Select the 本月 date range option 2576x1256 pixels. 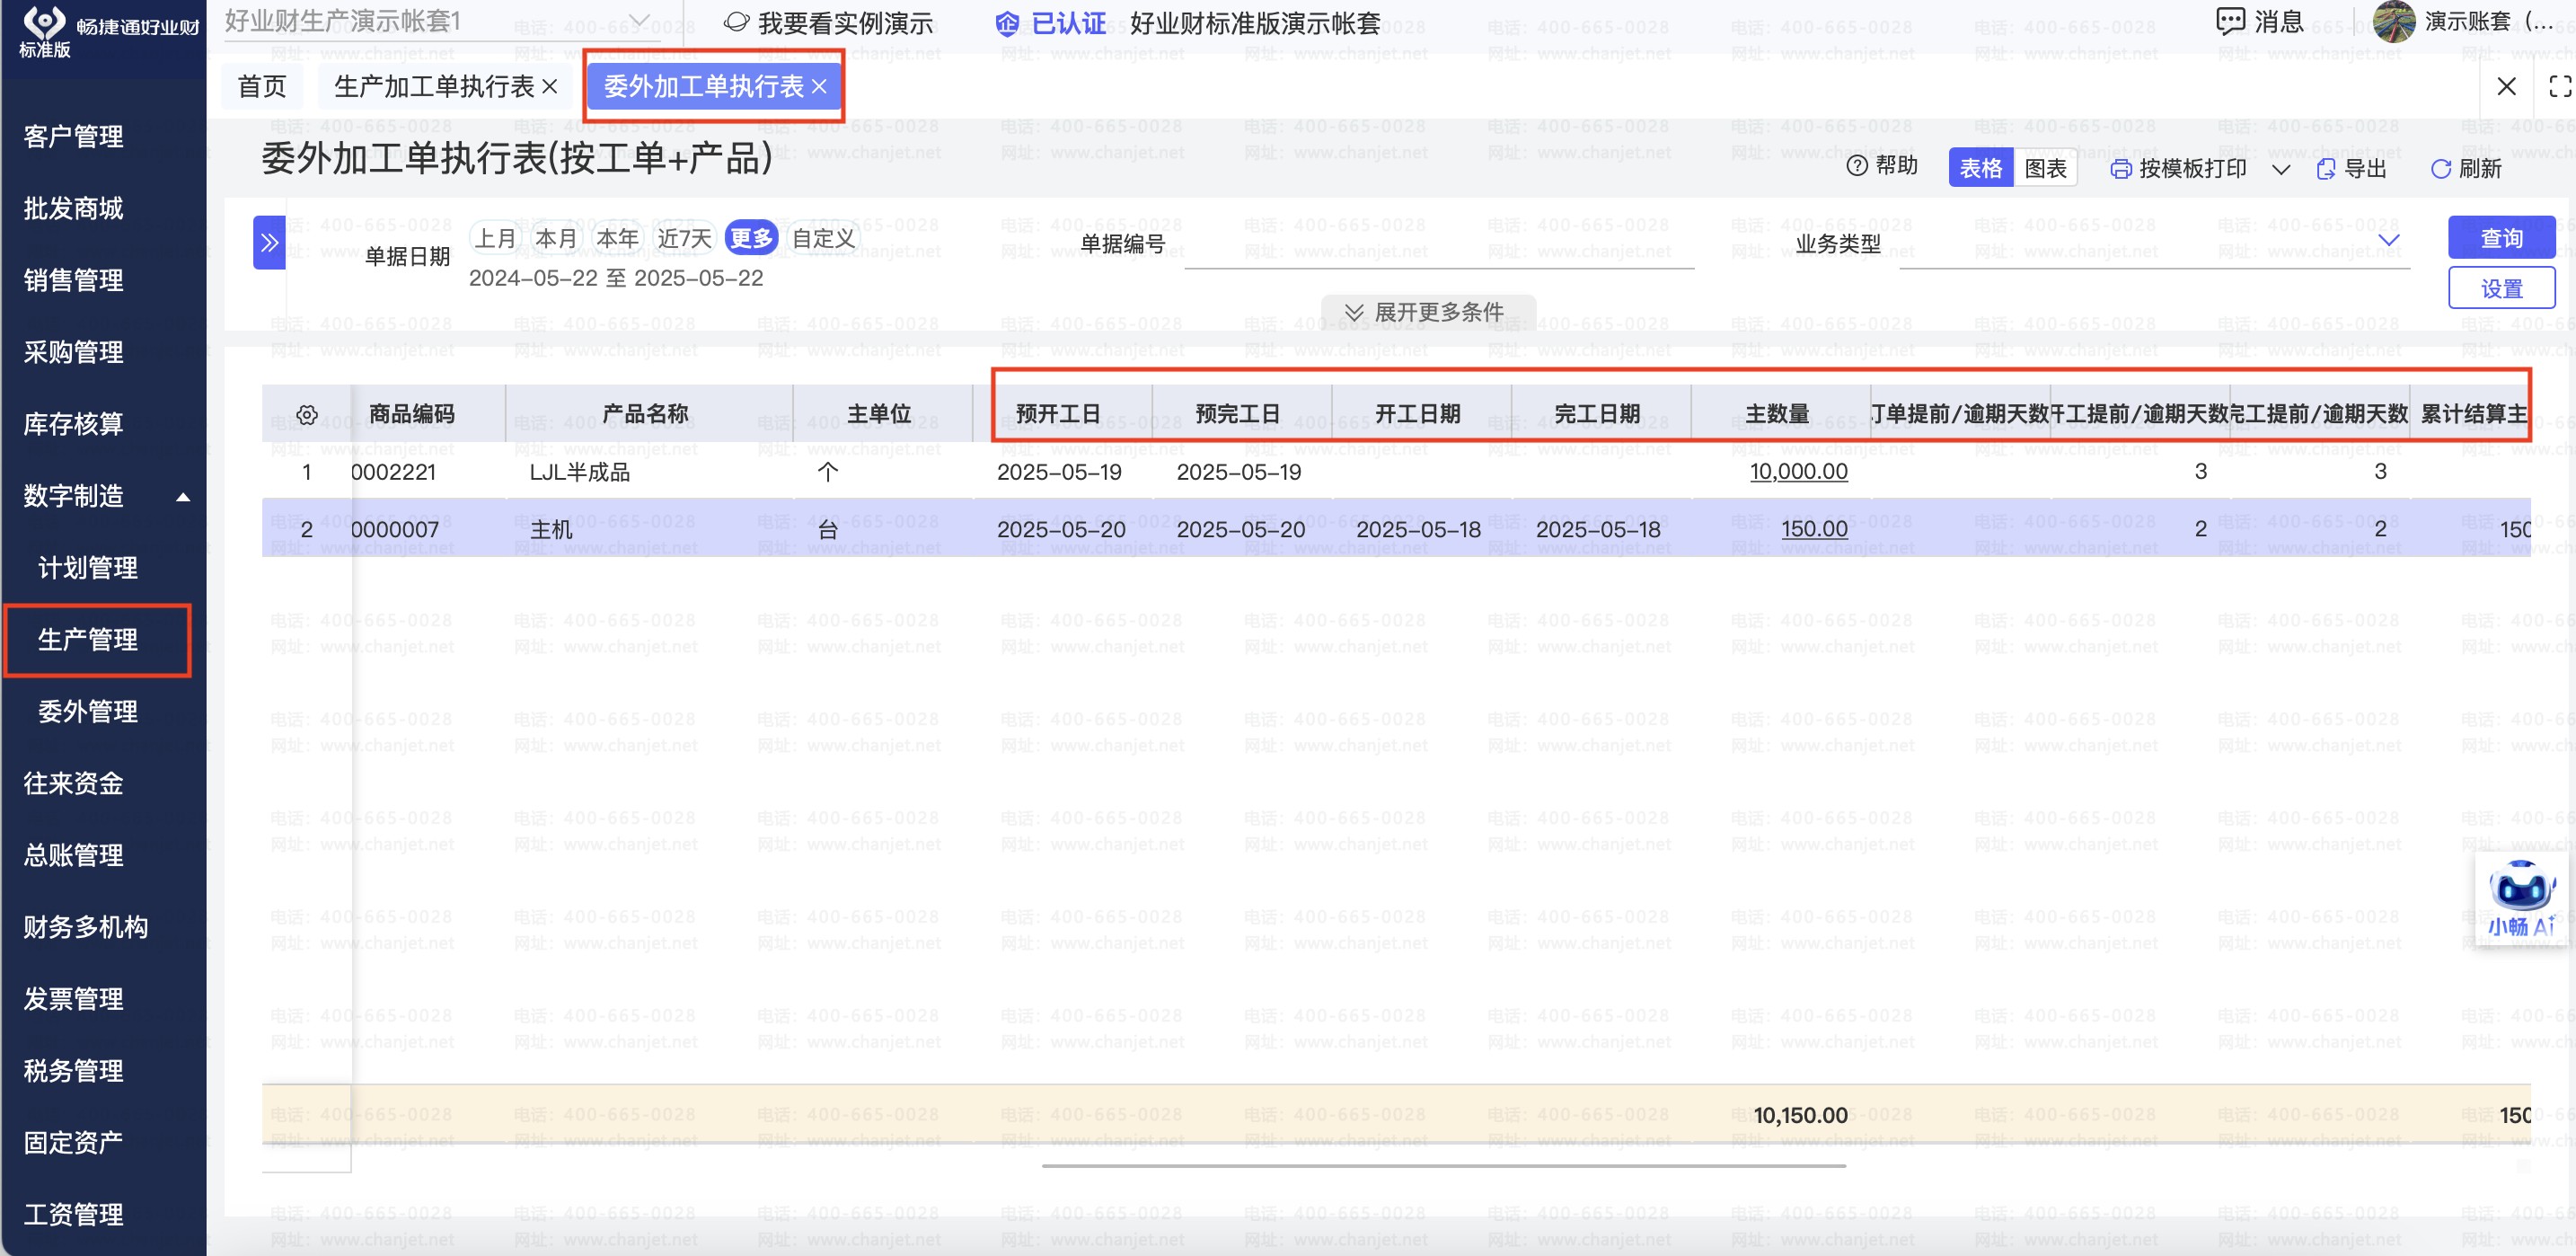pos(556,238)
